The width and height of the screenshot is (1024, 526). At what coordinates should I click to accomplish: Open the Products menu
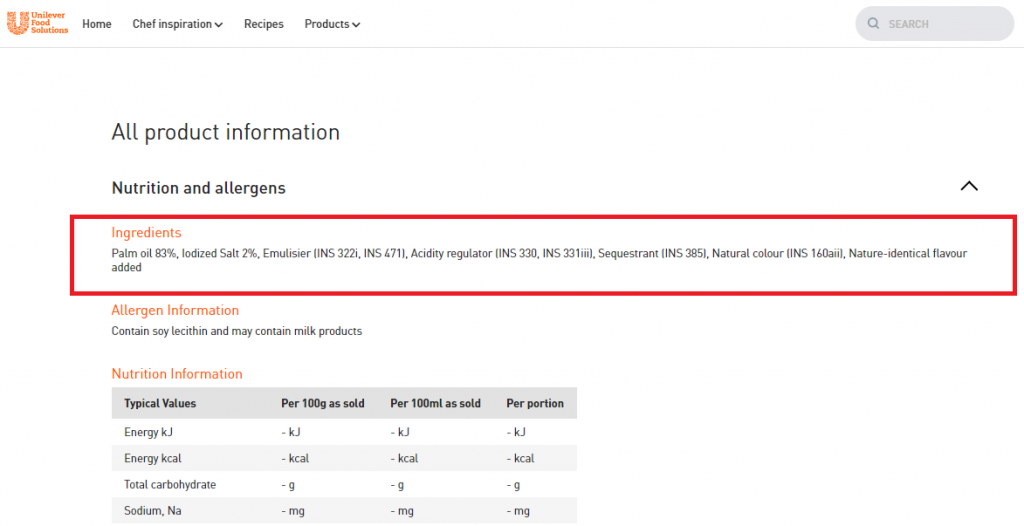[332, 24]
